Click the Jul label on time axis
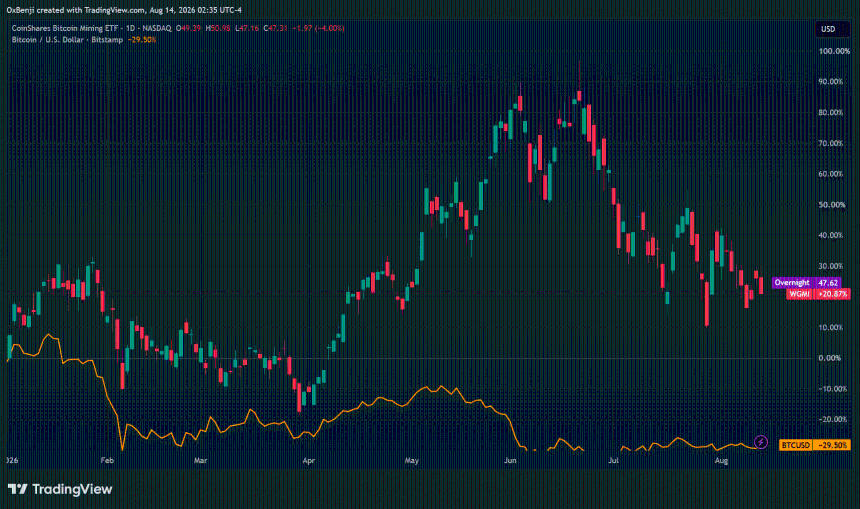860x509 pixels. click(x=613, y=460)
